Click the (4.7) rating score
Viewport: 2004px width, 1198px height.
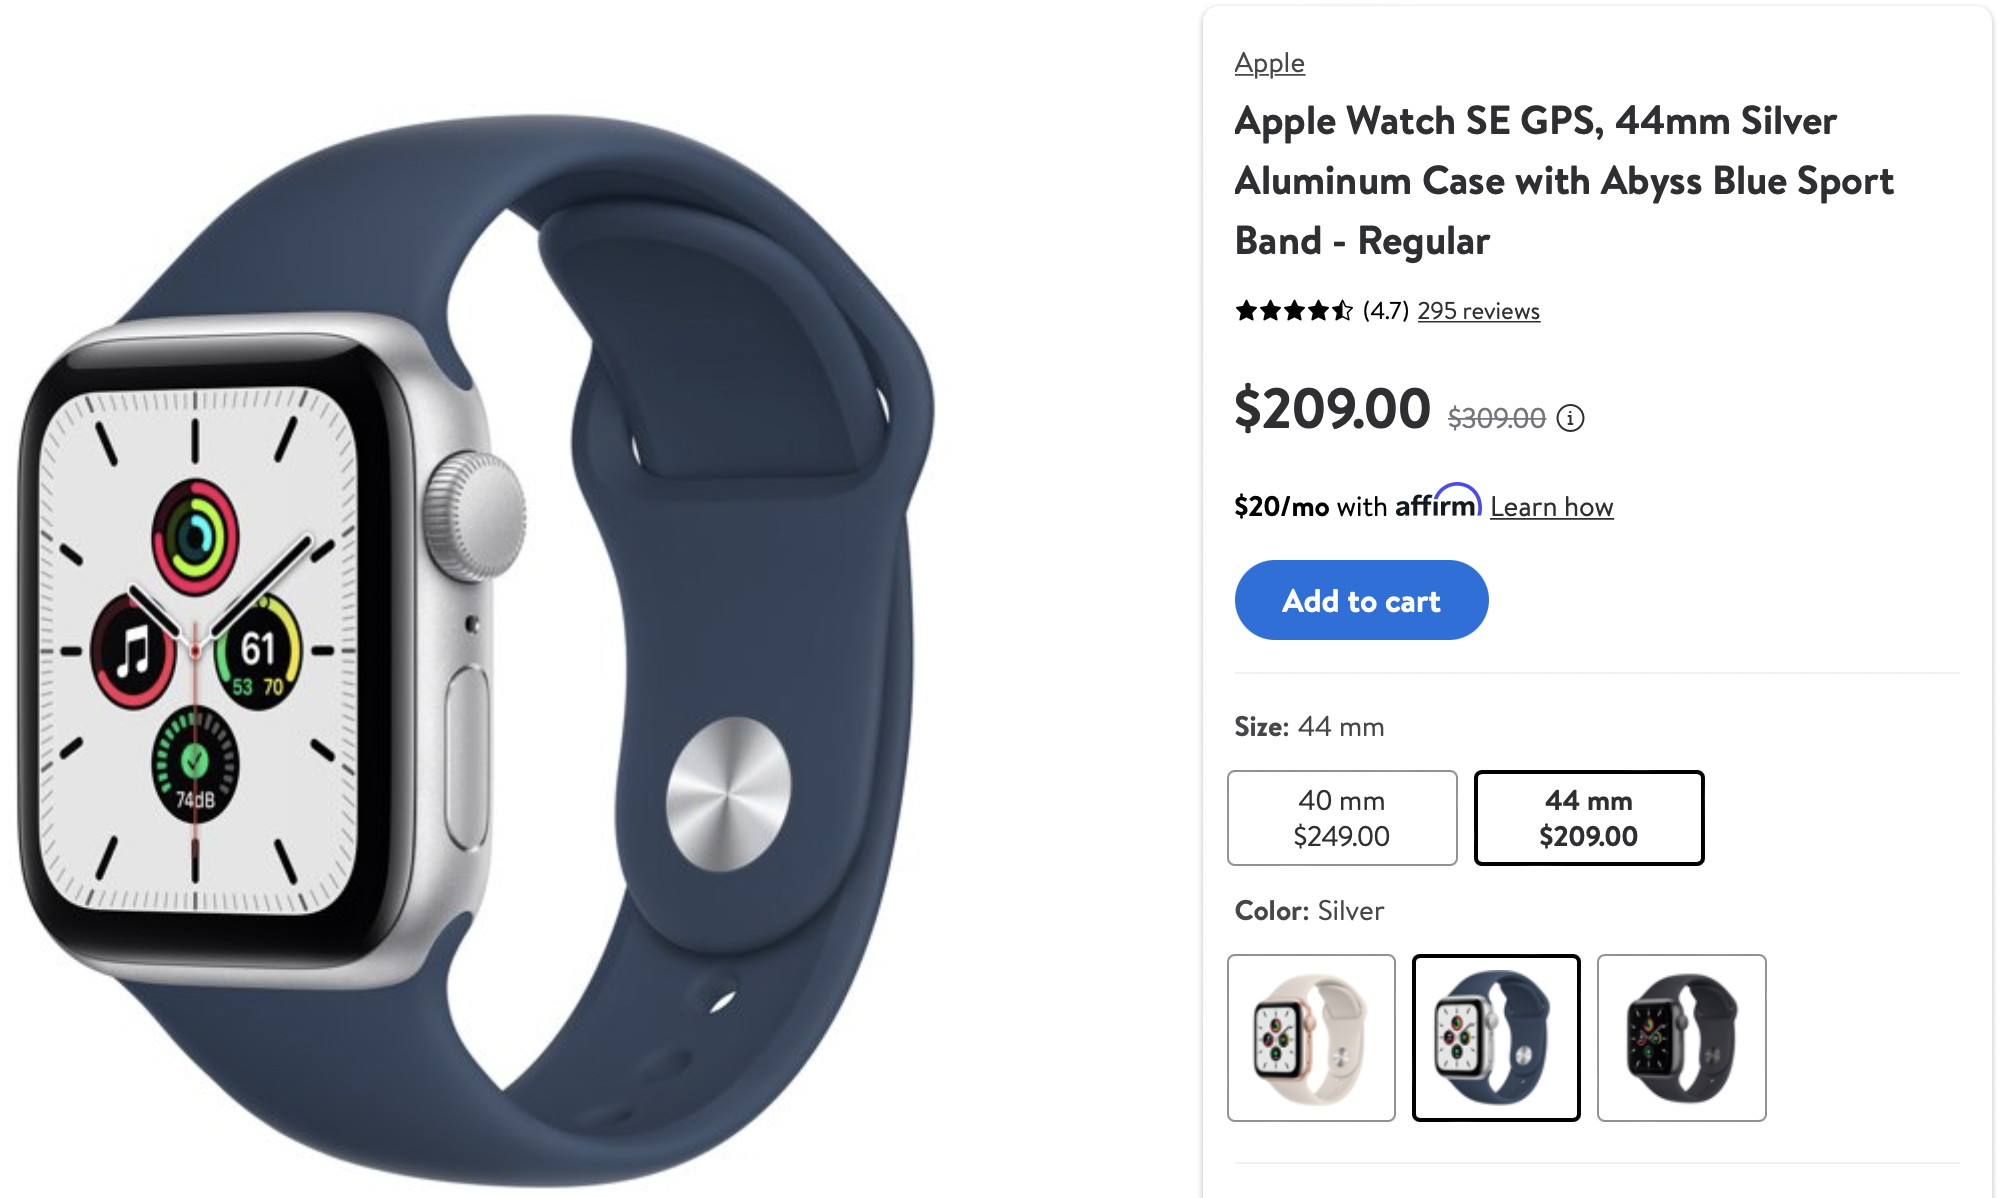pyautogui.click(x=1385, y=311)
